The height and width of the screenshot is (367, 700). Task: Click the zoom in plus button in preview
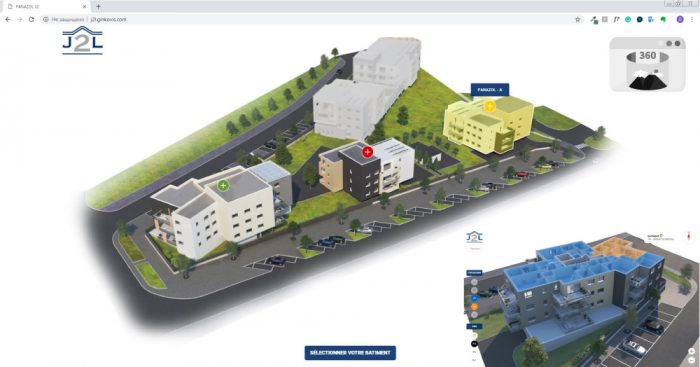click(x=692, y=352)
